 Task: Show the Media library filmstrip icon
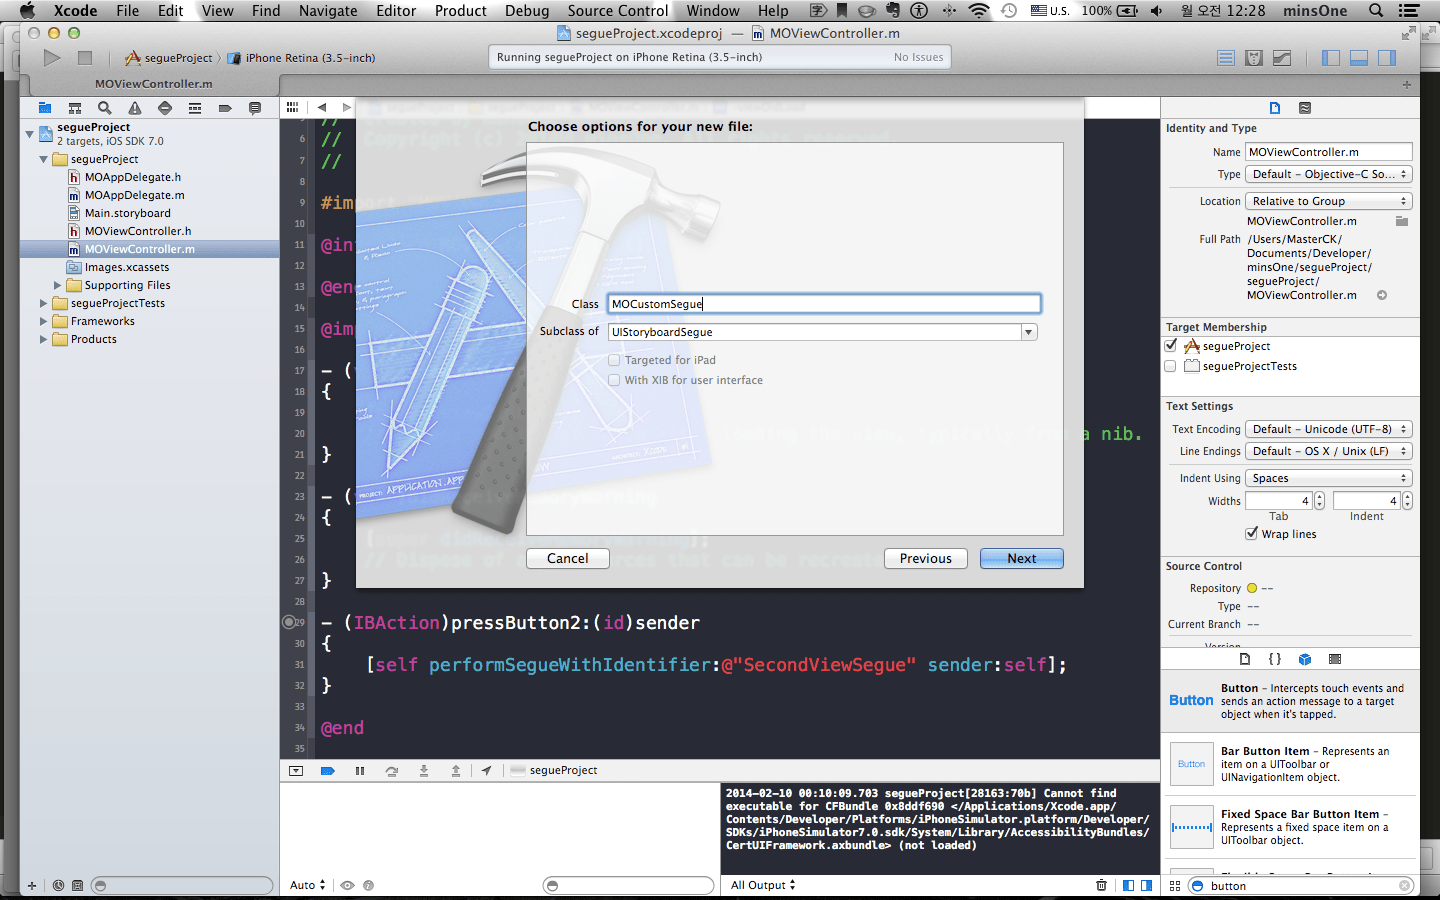coord(1335,659)
